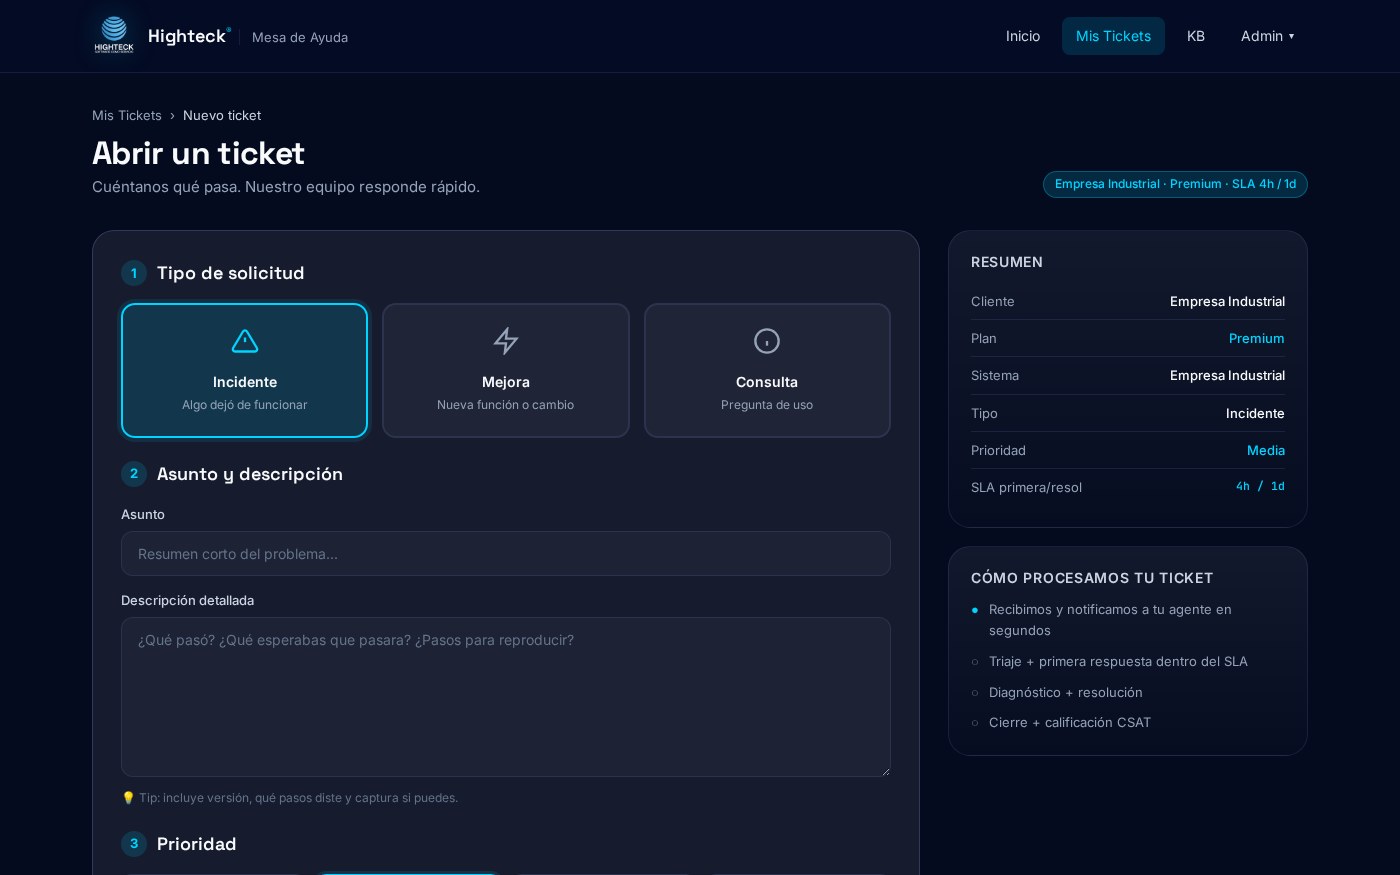Open the Admin dropdown menu
This screenshot has height=875, width=1400.
1268,36
